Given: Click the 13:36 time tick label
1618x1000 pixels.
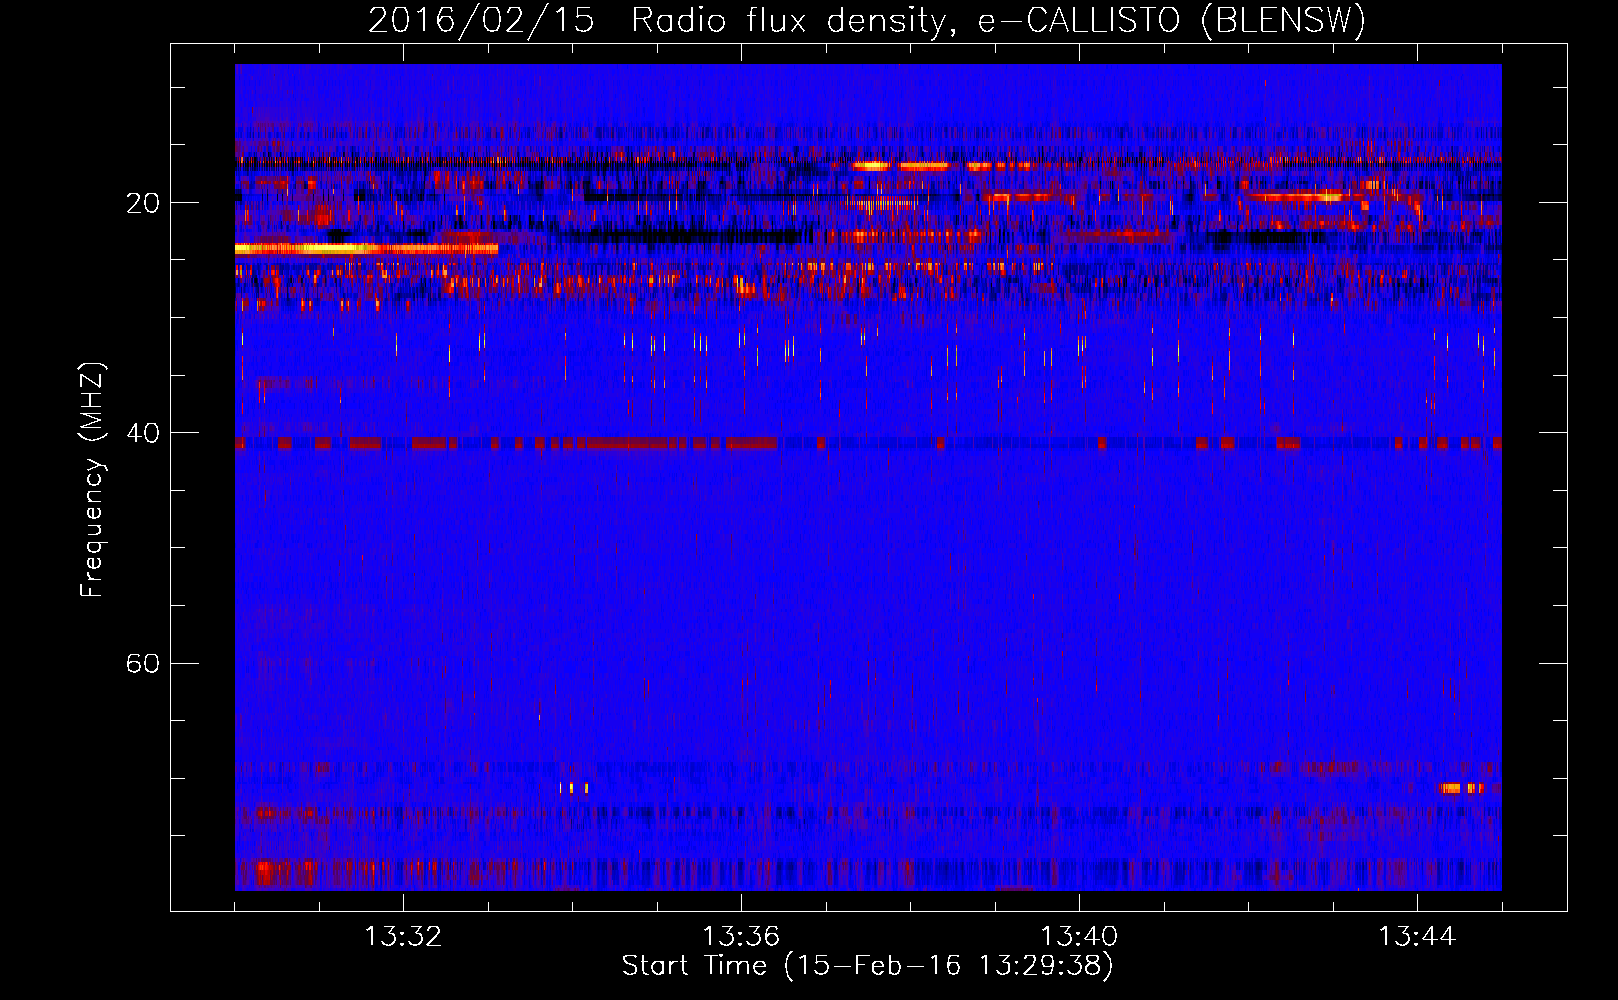Looking at the screenshot, I should 741,937.
